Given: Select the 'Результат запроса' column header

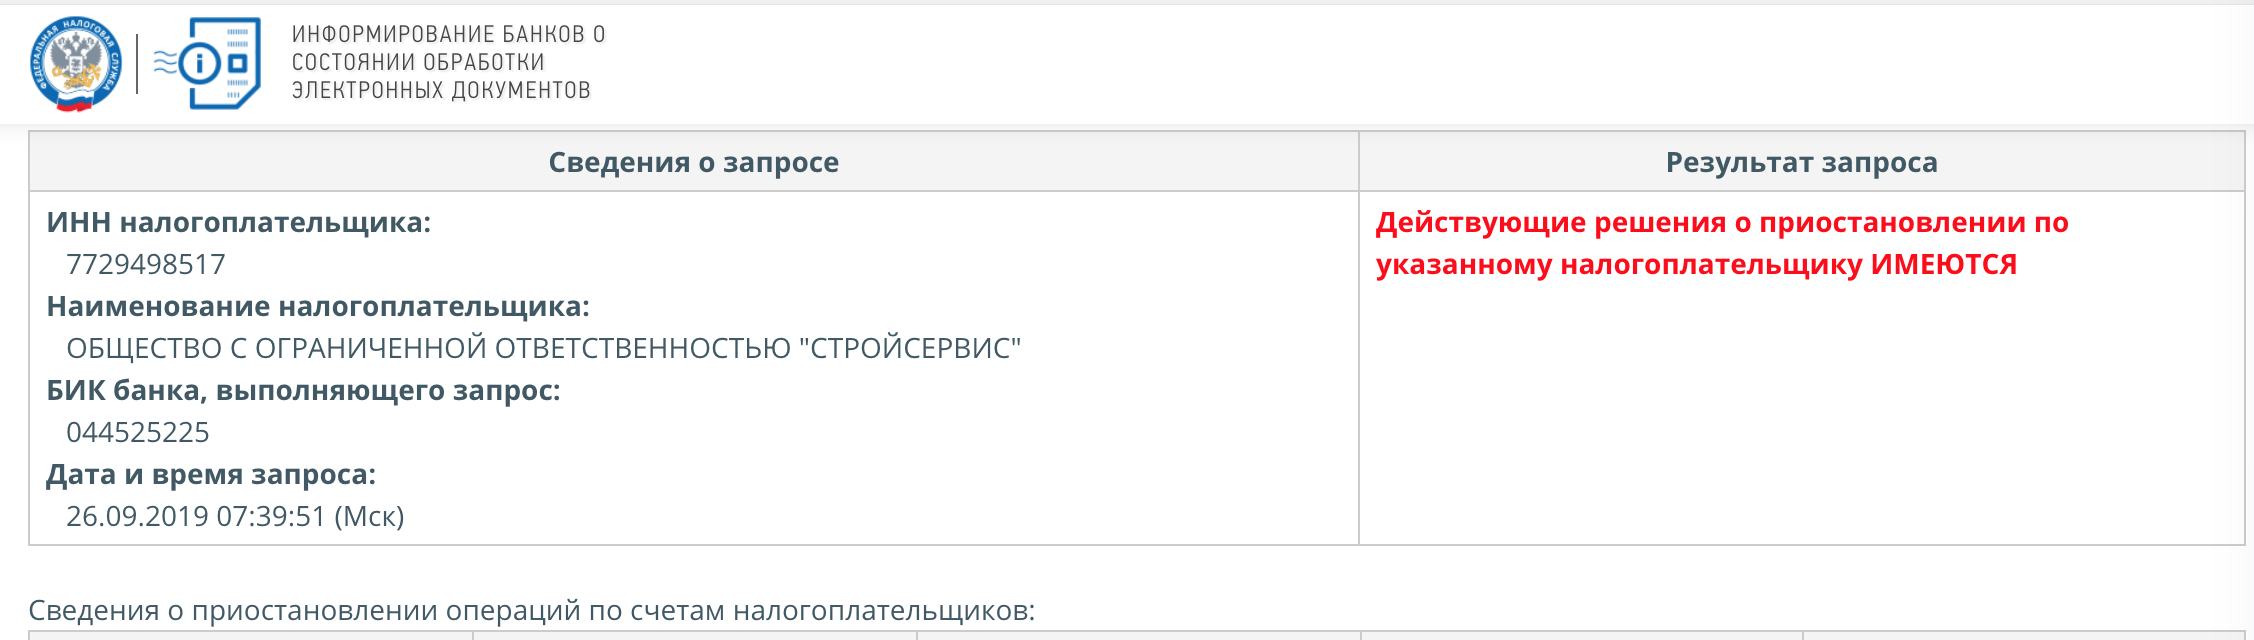Looking at the screenshot, I should tap(1802, 162).
